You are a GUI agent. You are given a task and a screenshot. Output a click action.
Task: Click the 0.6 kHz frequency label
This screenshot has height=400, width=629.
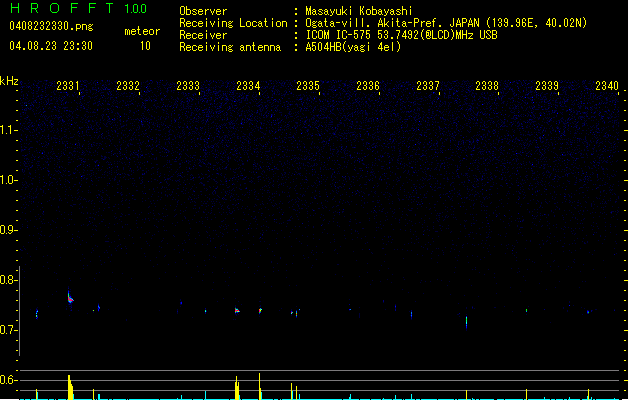8,380
